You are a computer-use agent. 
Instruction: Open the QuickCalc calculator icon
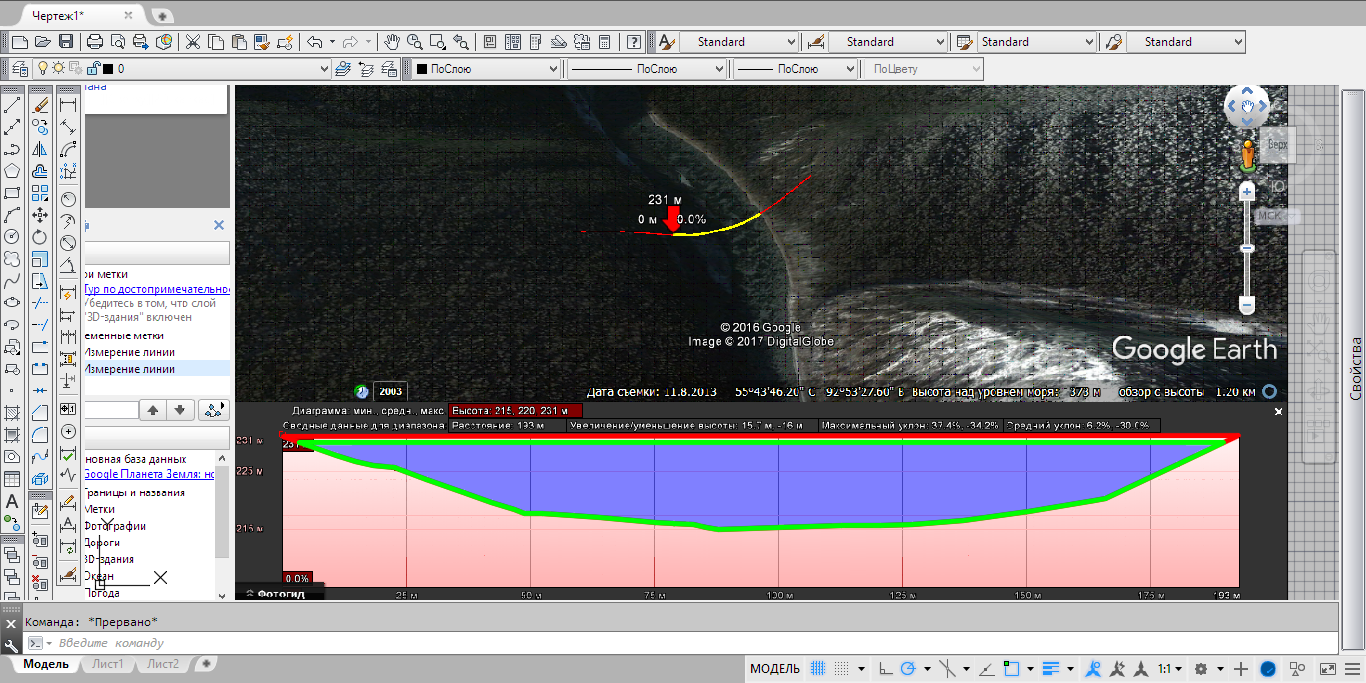pos(604,42)
